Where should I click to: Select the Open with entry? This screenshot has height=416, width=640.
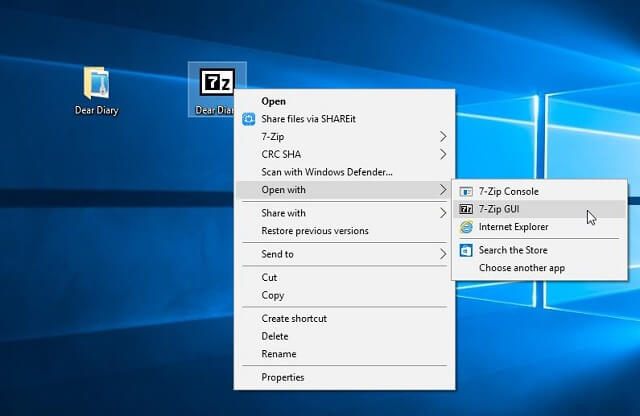pyautogui.click(x=344, y=190)
